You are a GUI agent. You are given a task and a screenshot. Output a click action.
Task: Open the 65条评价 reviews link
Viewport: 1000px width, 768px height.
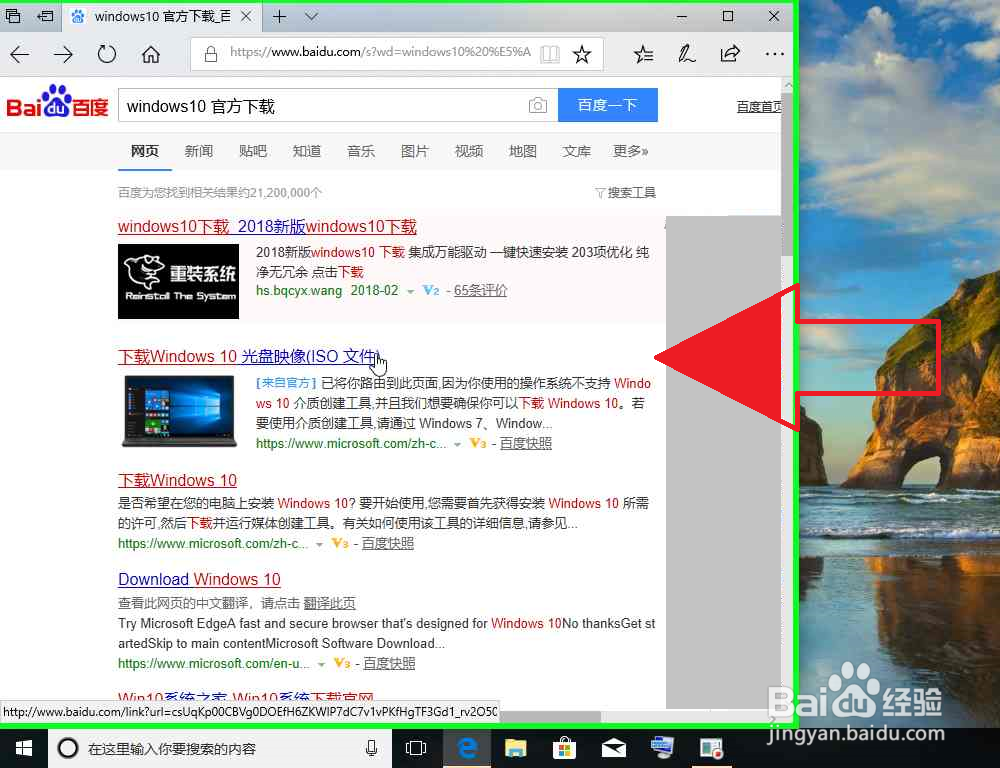pyautogui.click(x=480, y=291)
